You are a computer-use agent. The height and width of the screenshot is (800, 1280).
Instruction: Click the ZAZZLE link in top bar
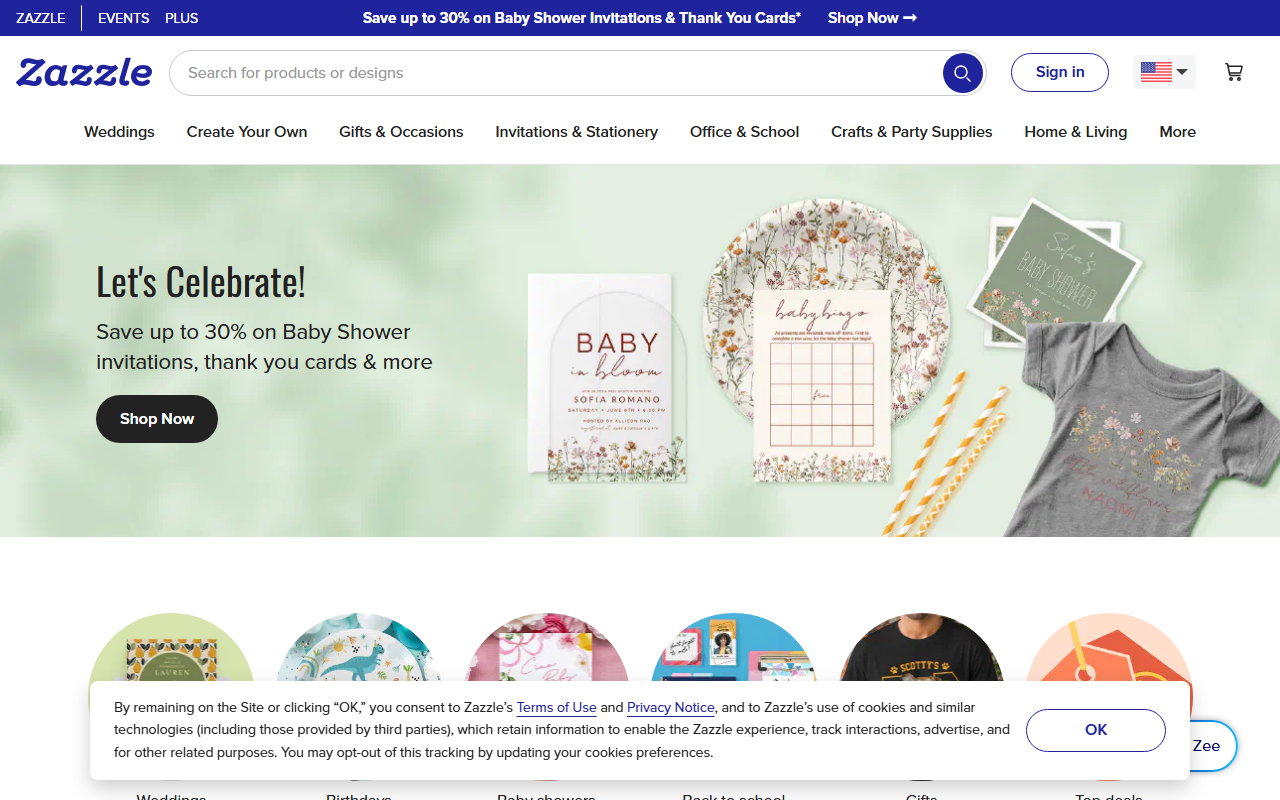point(41,18)
